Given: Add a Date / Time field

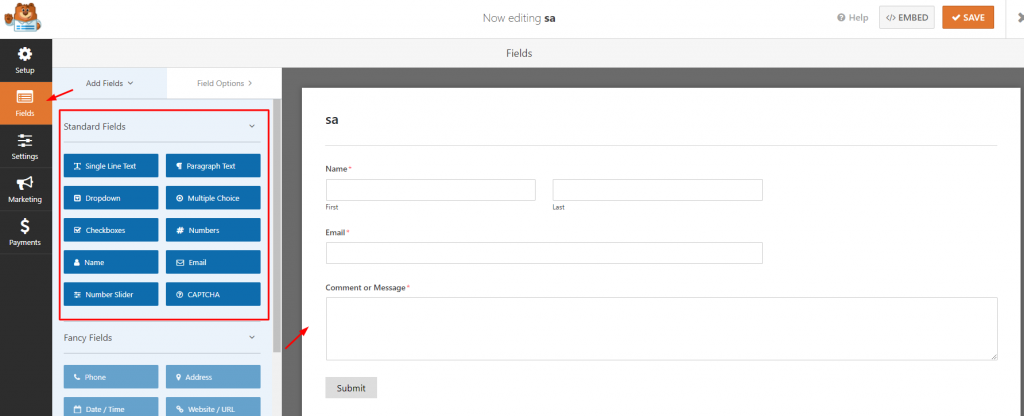Looking at the screenshot, I should (111, 407).
